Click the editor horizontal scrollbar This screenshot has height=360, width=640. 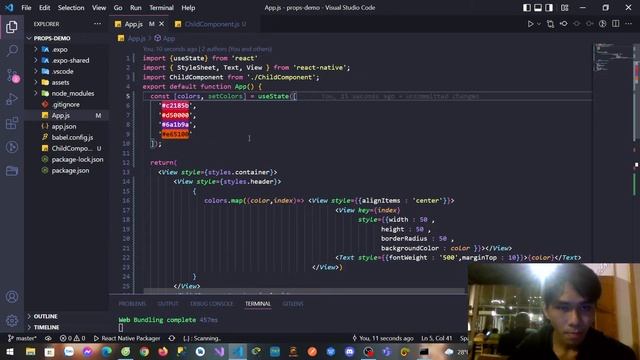[304, 291]
